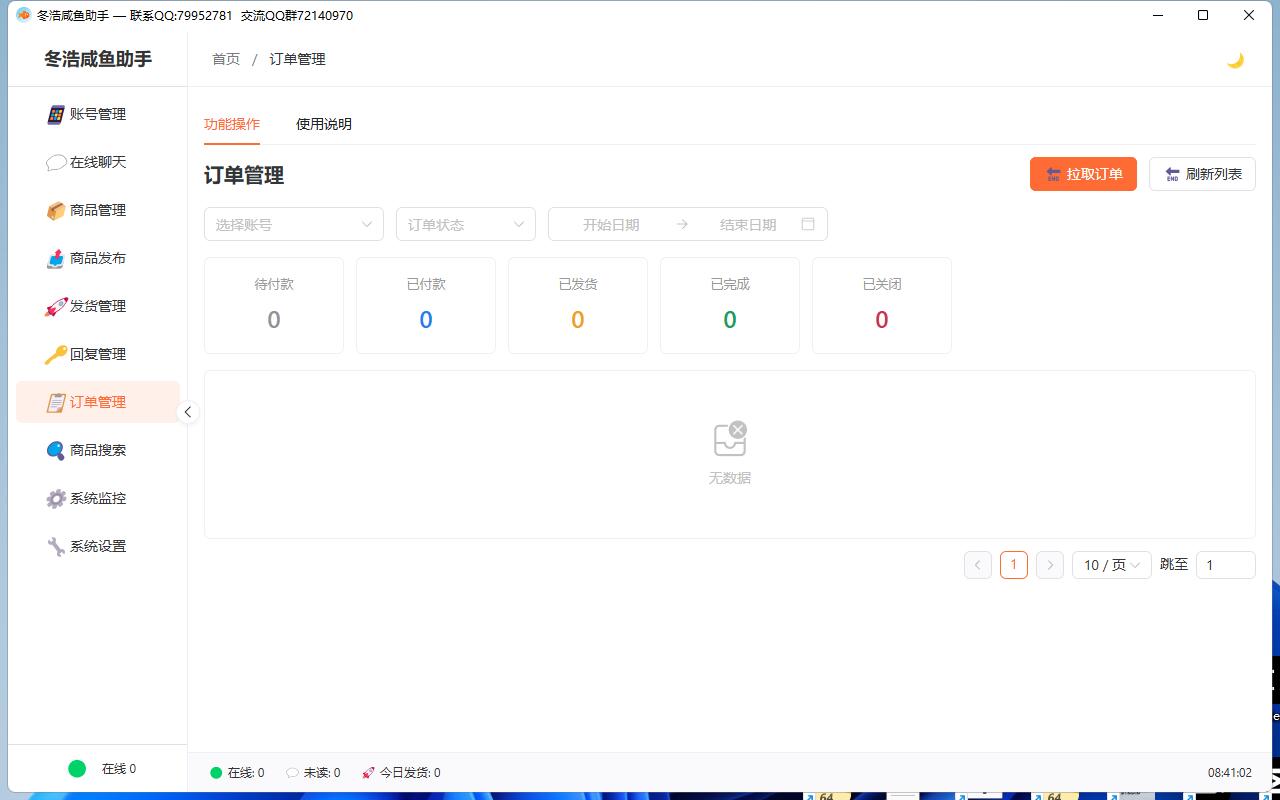The image size is (1280, 800).
Task: Open the 选择账号 dropdown
Action: click(x=294, y=224)
